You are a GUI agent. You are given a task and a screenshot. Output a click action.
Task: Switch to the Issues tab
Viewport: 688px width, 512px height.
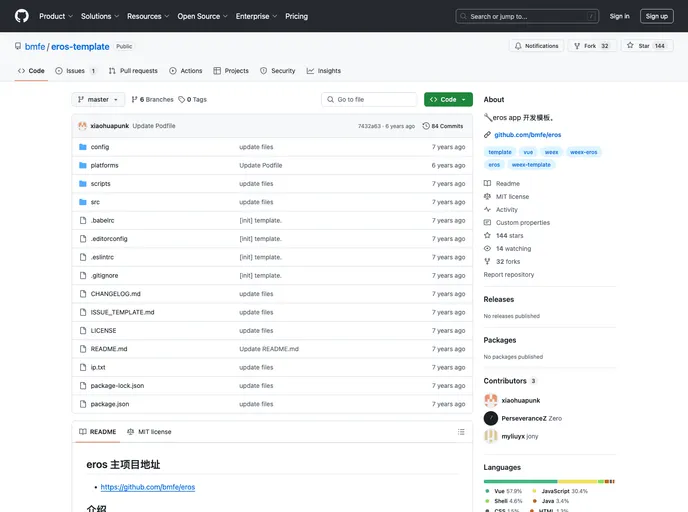[75, 71]
